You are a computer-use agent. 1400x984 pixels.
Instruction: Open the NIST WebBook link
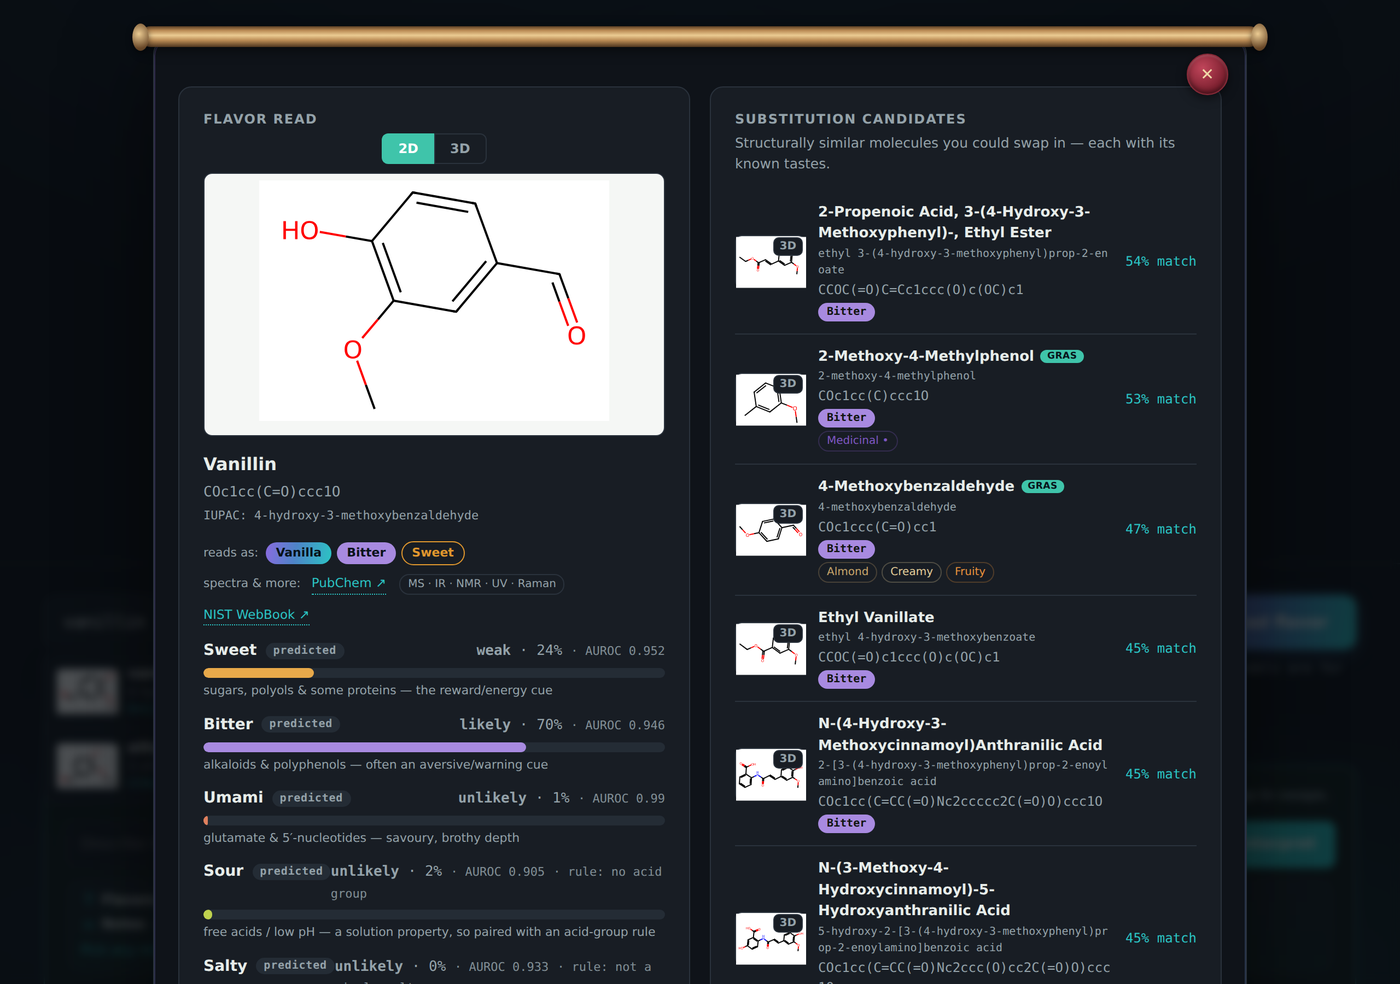click(x=256, y=615)
